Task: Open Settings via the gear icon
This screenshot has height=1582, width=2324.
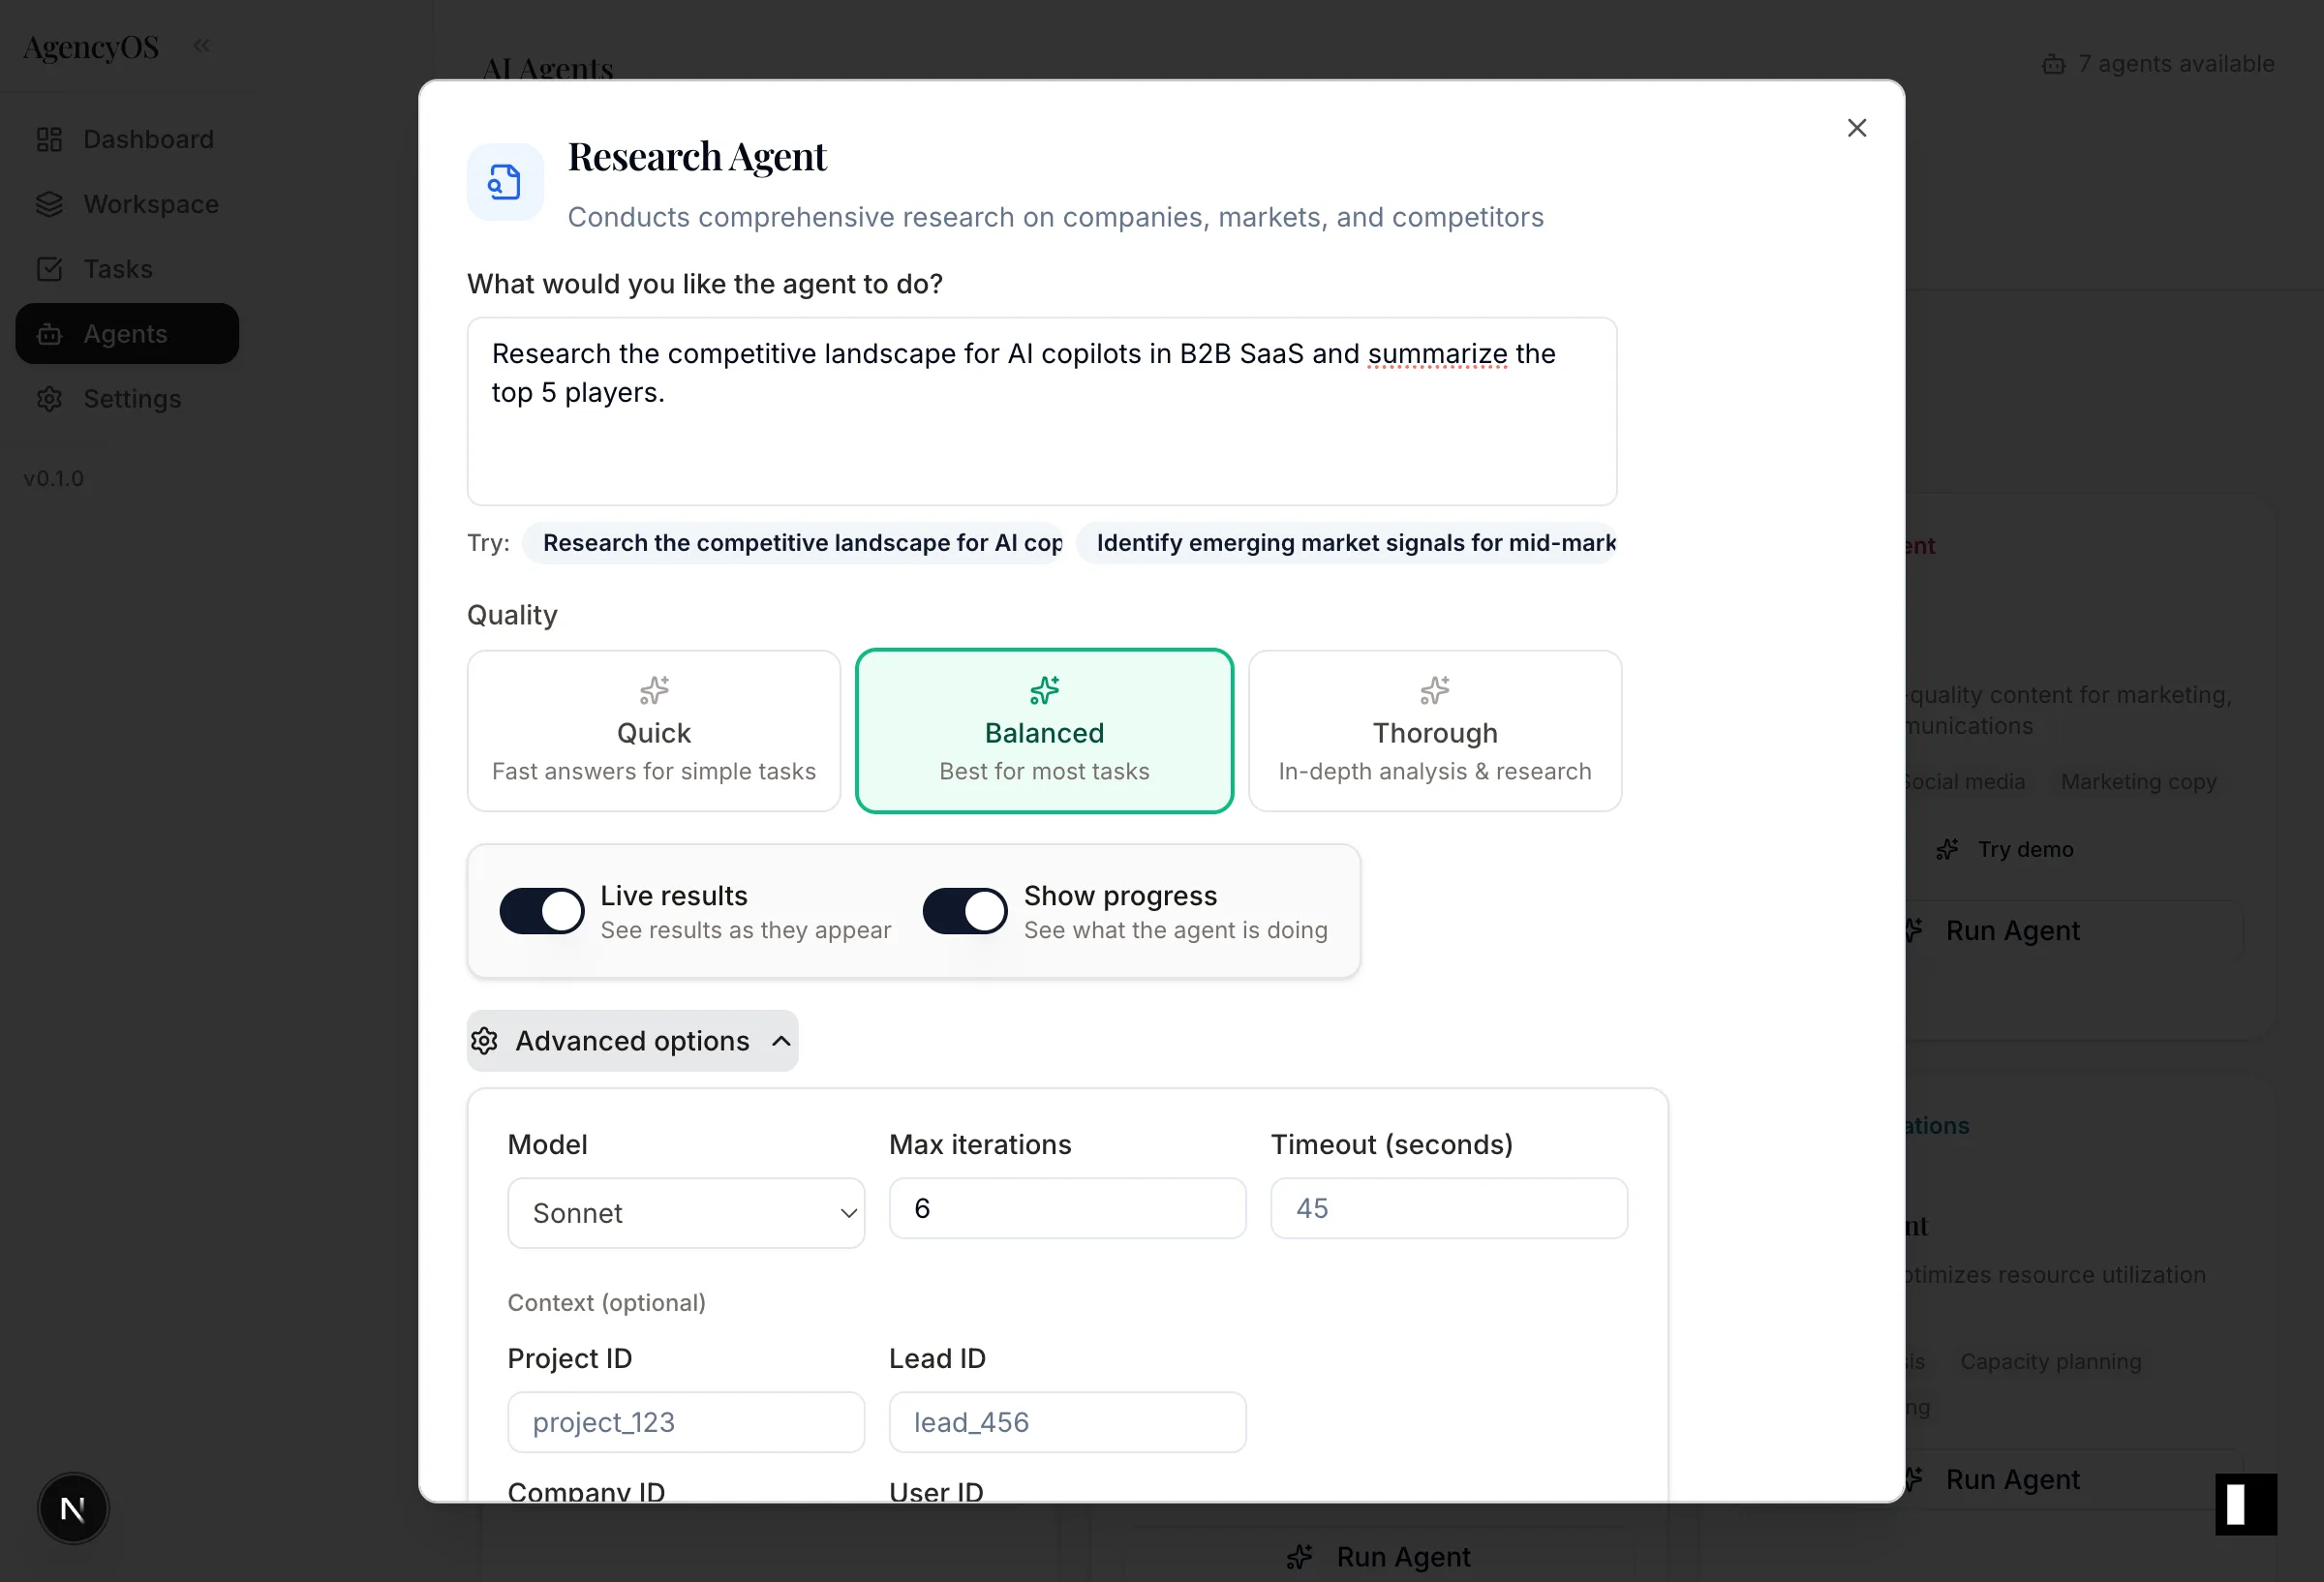Action: click(50, 399)
